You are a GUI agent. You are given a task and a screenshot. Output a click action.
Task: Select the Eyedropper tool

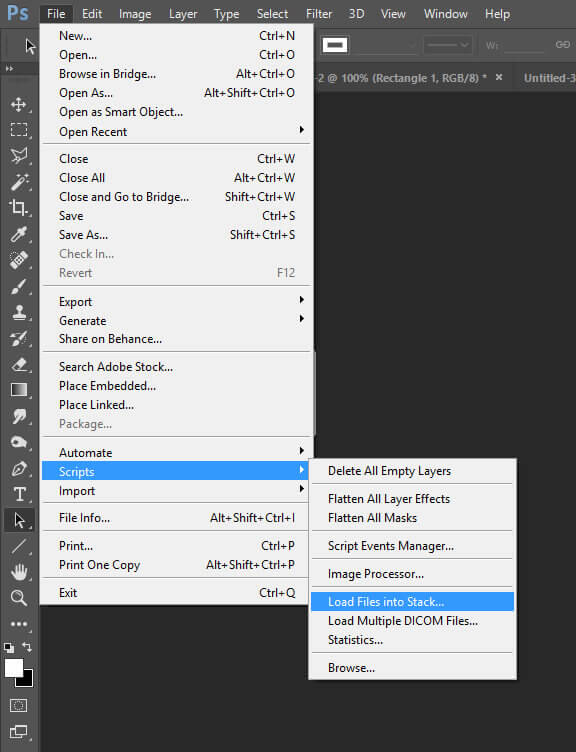[19, 234]
